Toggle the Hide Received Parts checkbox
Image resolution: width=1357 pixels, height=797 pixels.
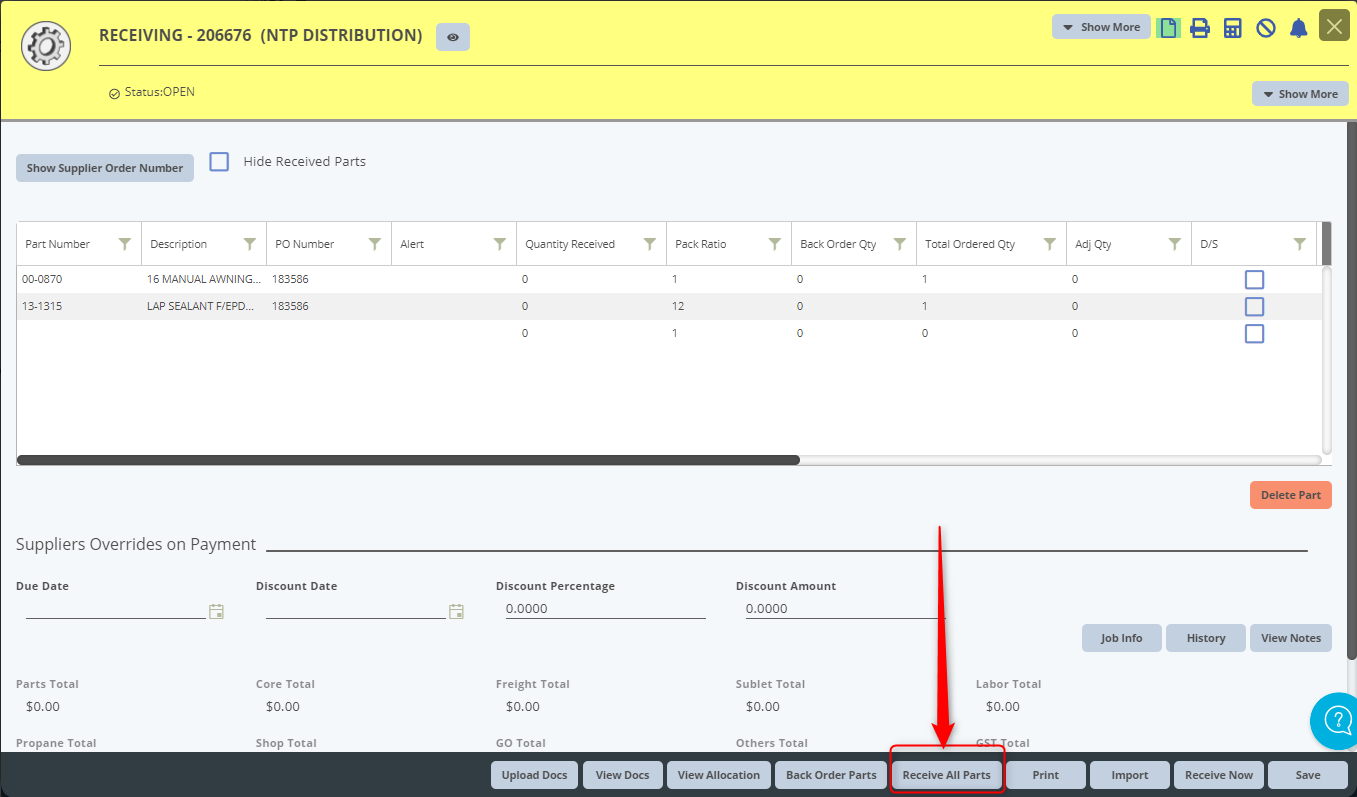tap(219, 162)
